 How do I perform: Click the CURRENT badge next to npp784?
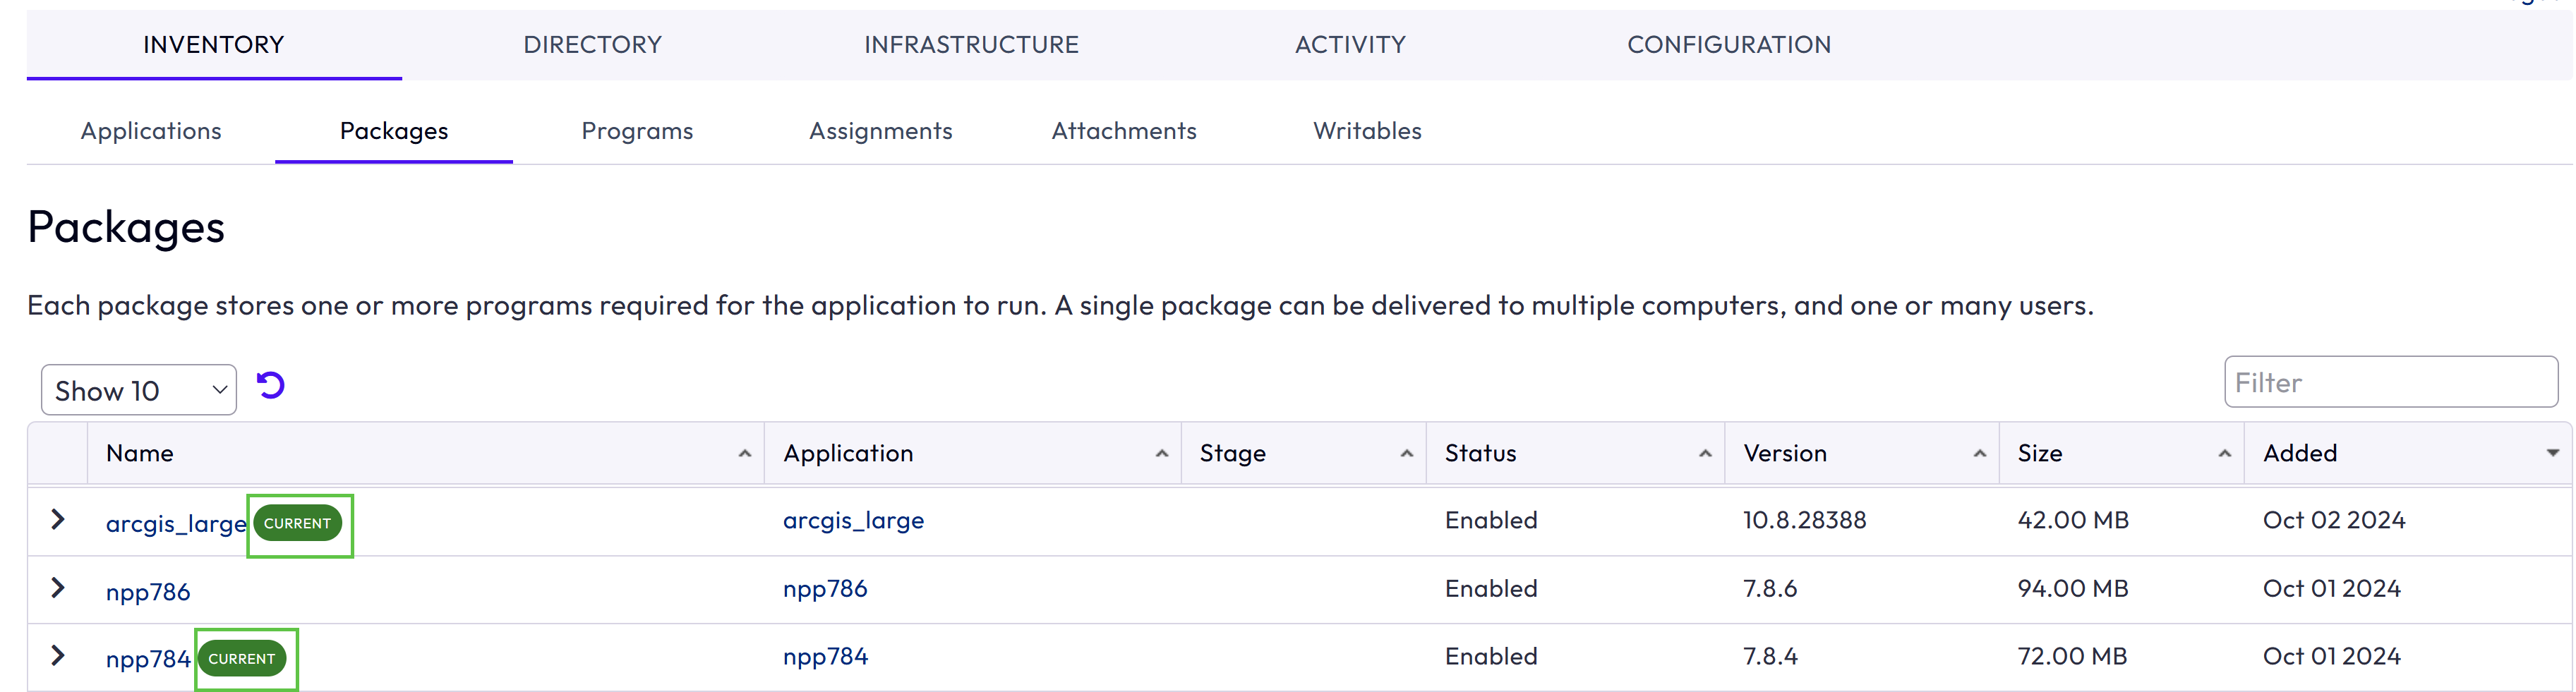click(x=242, y=659)
